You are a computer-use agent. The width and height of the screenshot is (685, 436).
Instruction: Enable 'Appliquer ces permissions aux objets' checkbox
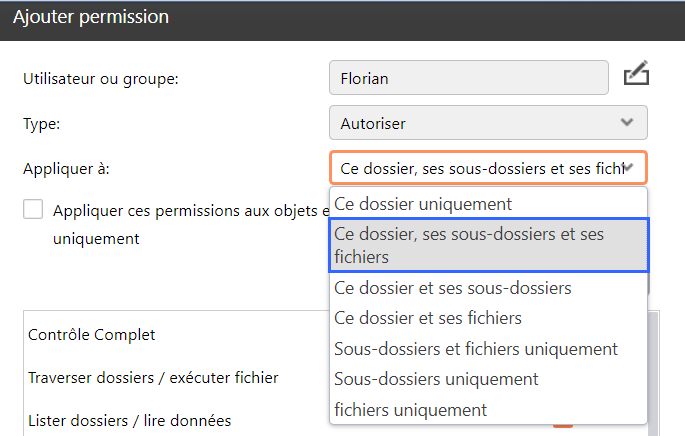click(34, 209)
